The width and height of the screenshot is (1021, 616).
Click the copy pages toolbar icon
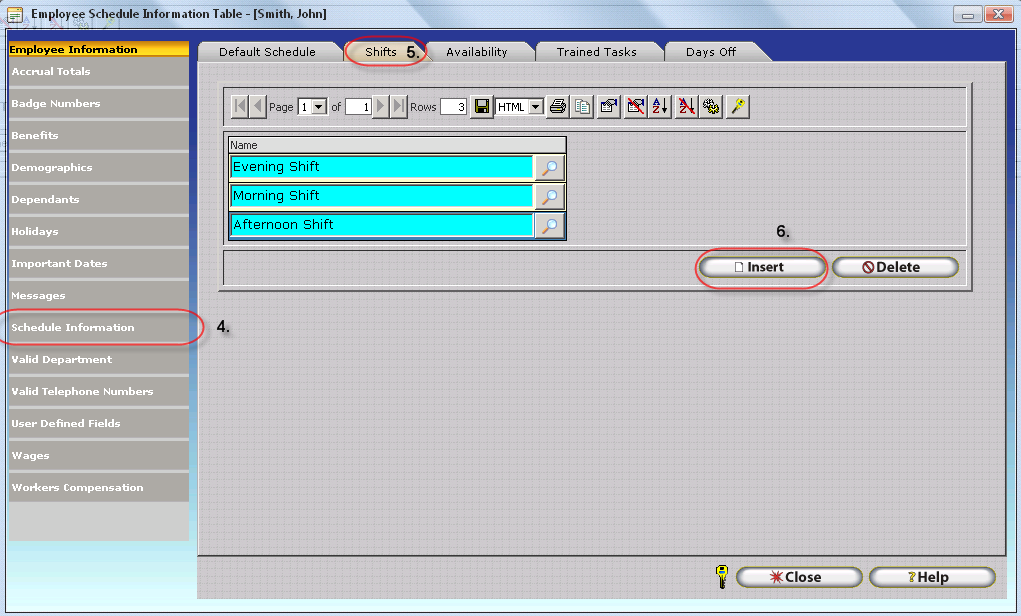tap(583, 107)
